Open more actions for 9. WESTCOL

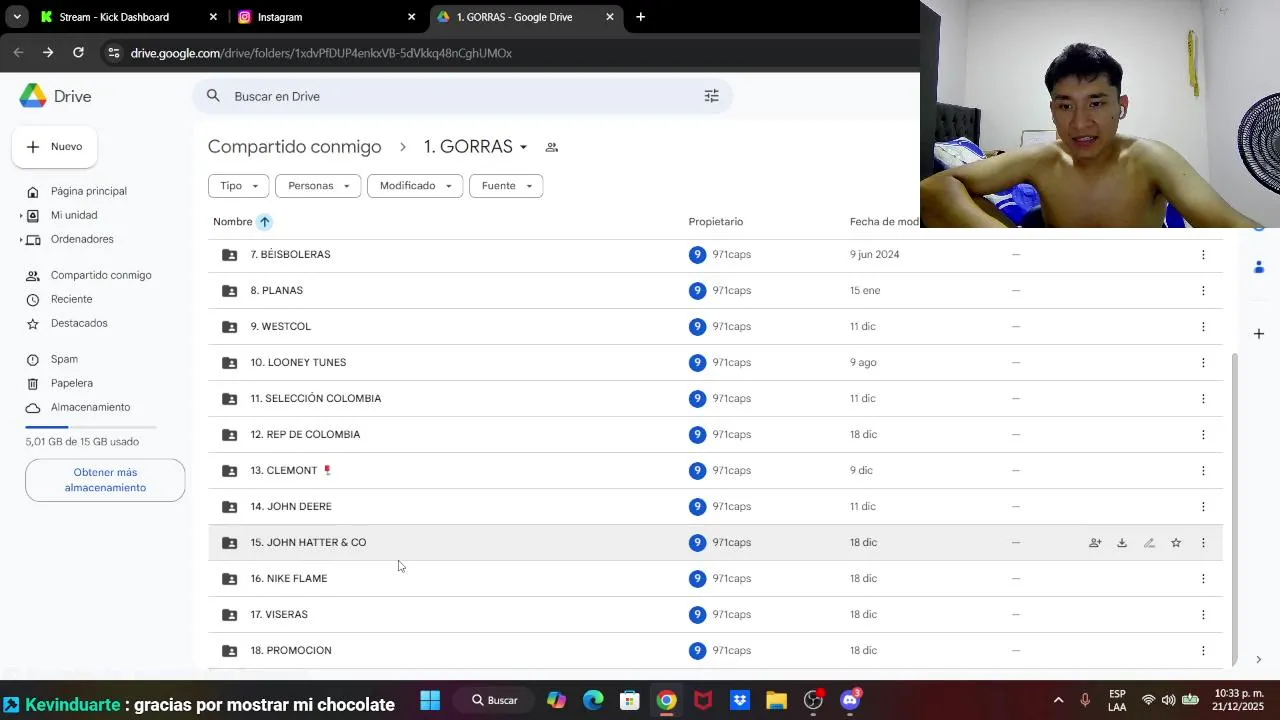(1203, 327)
